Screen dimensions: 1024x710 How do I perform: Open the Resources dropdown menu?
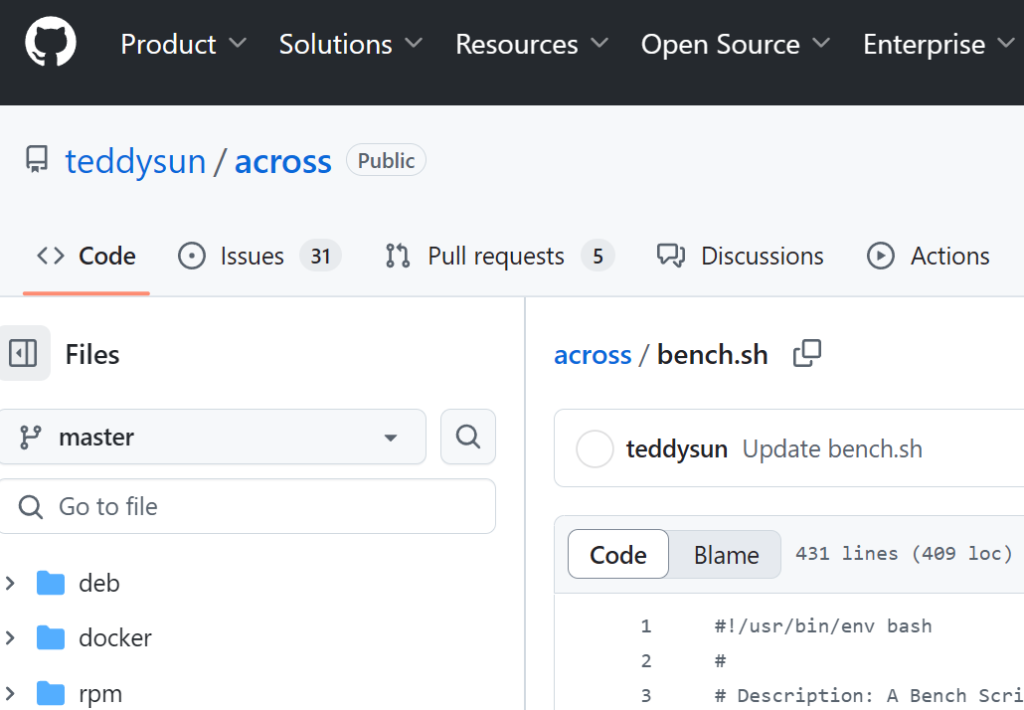[532, 44]
